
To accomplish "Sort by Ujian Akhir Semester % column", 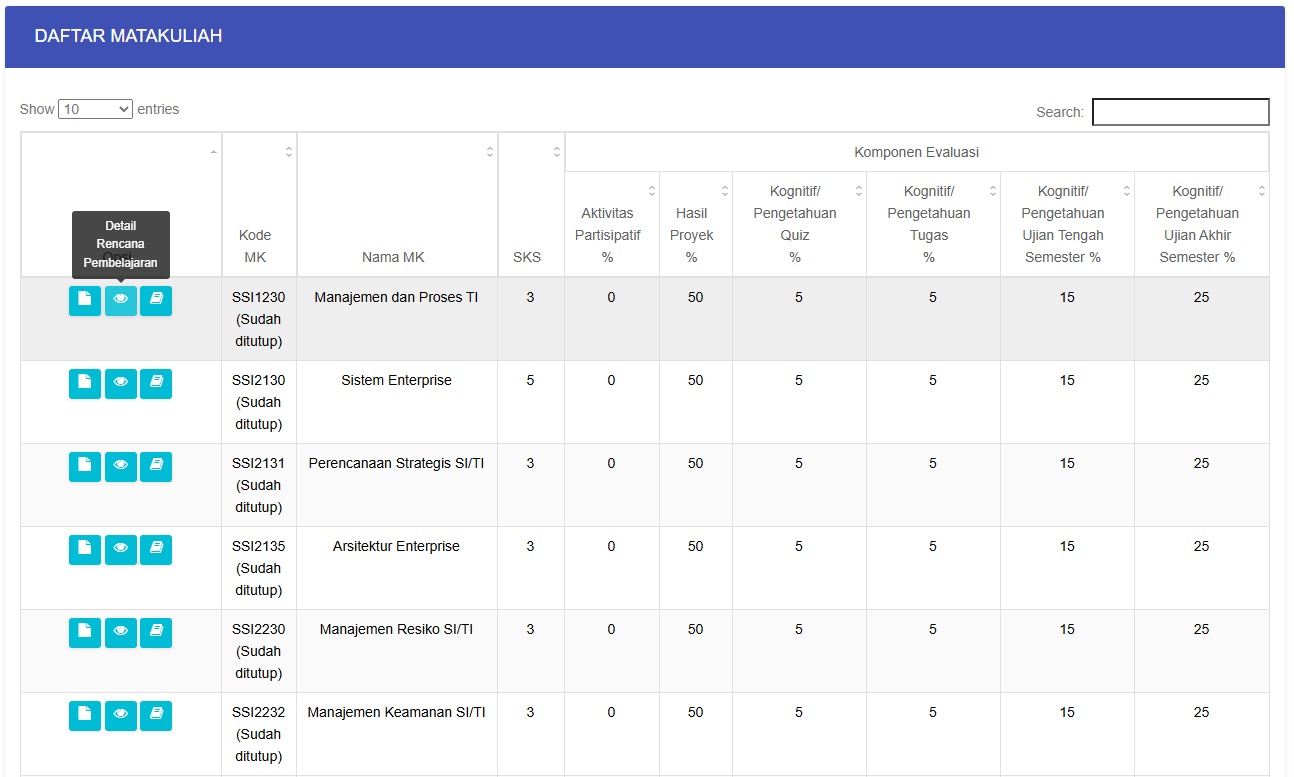I will pyautogui.click(x=1201, y=224).
